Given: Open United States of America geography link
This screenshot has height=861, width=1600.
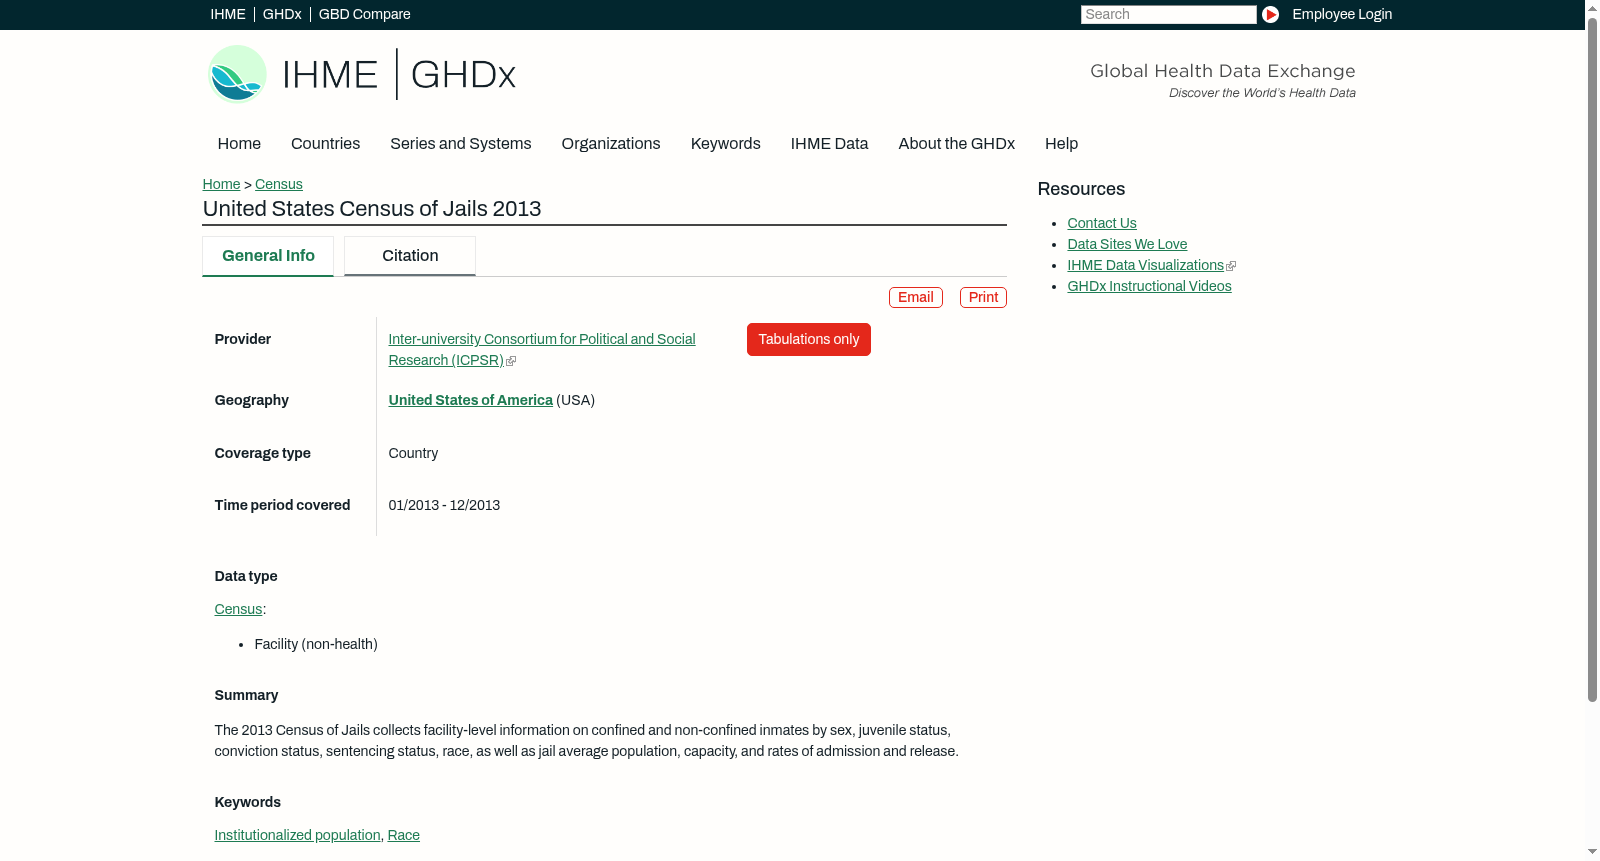Looking at the screenshot, I should point(471,400).
